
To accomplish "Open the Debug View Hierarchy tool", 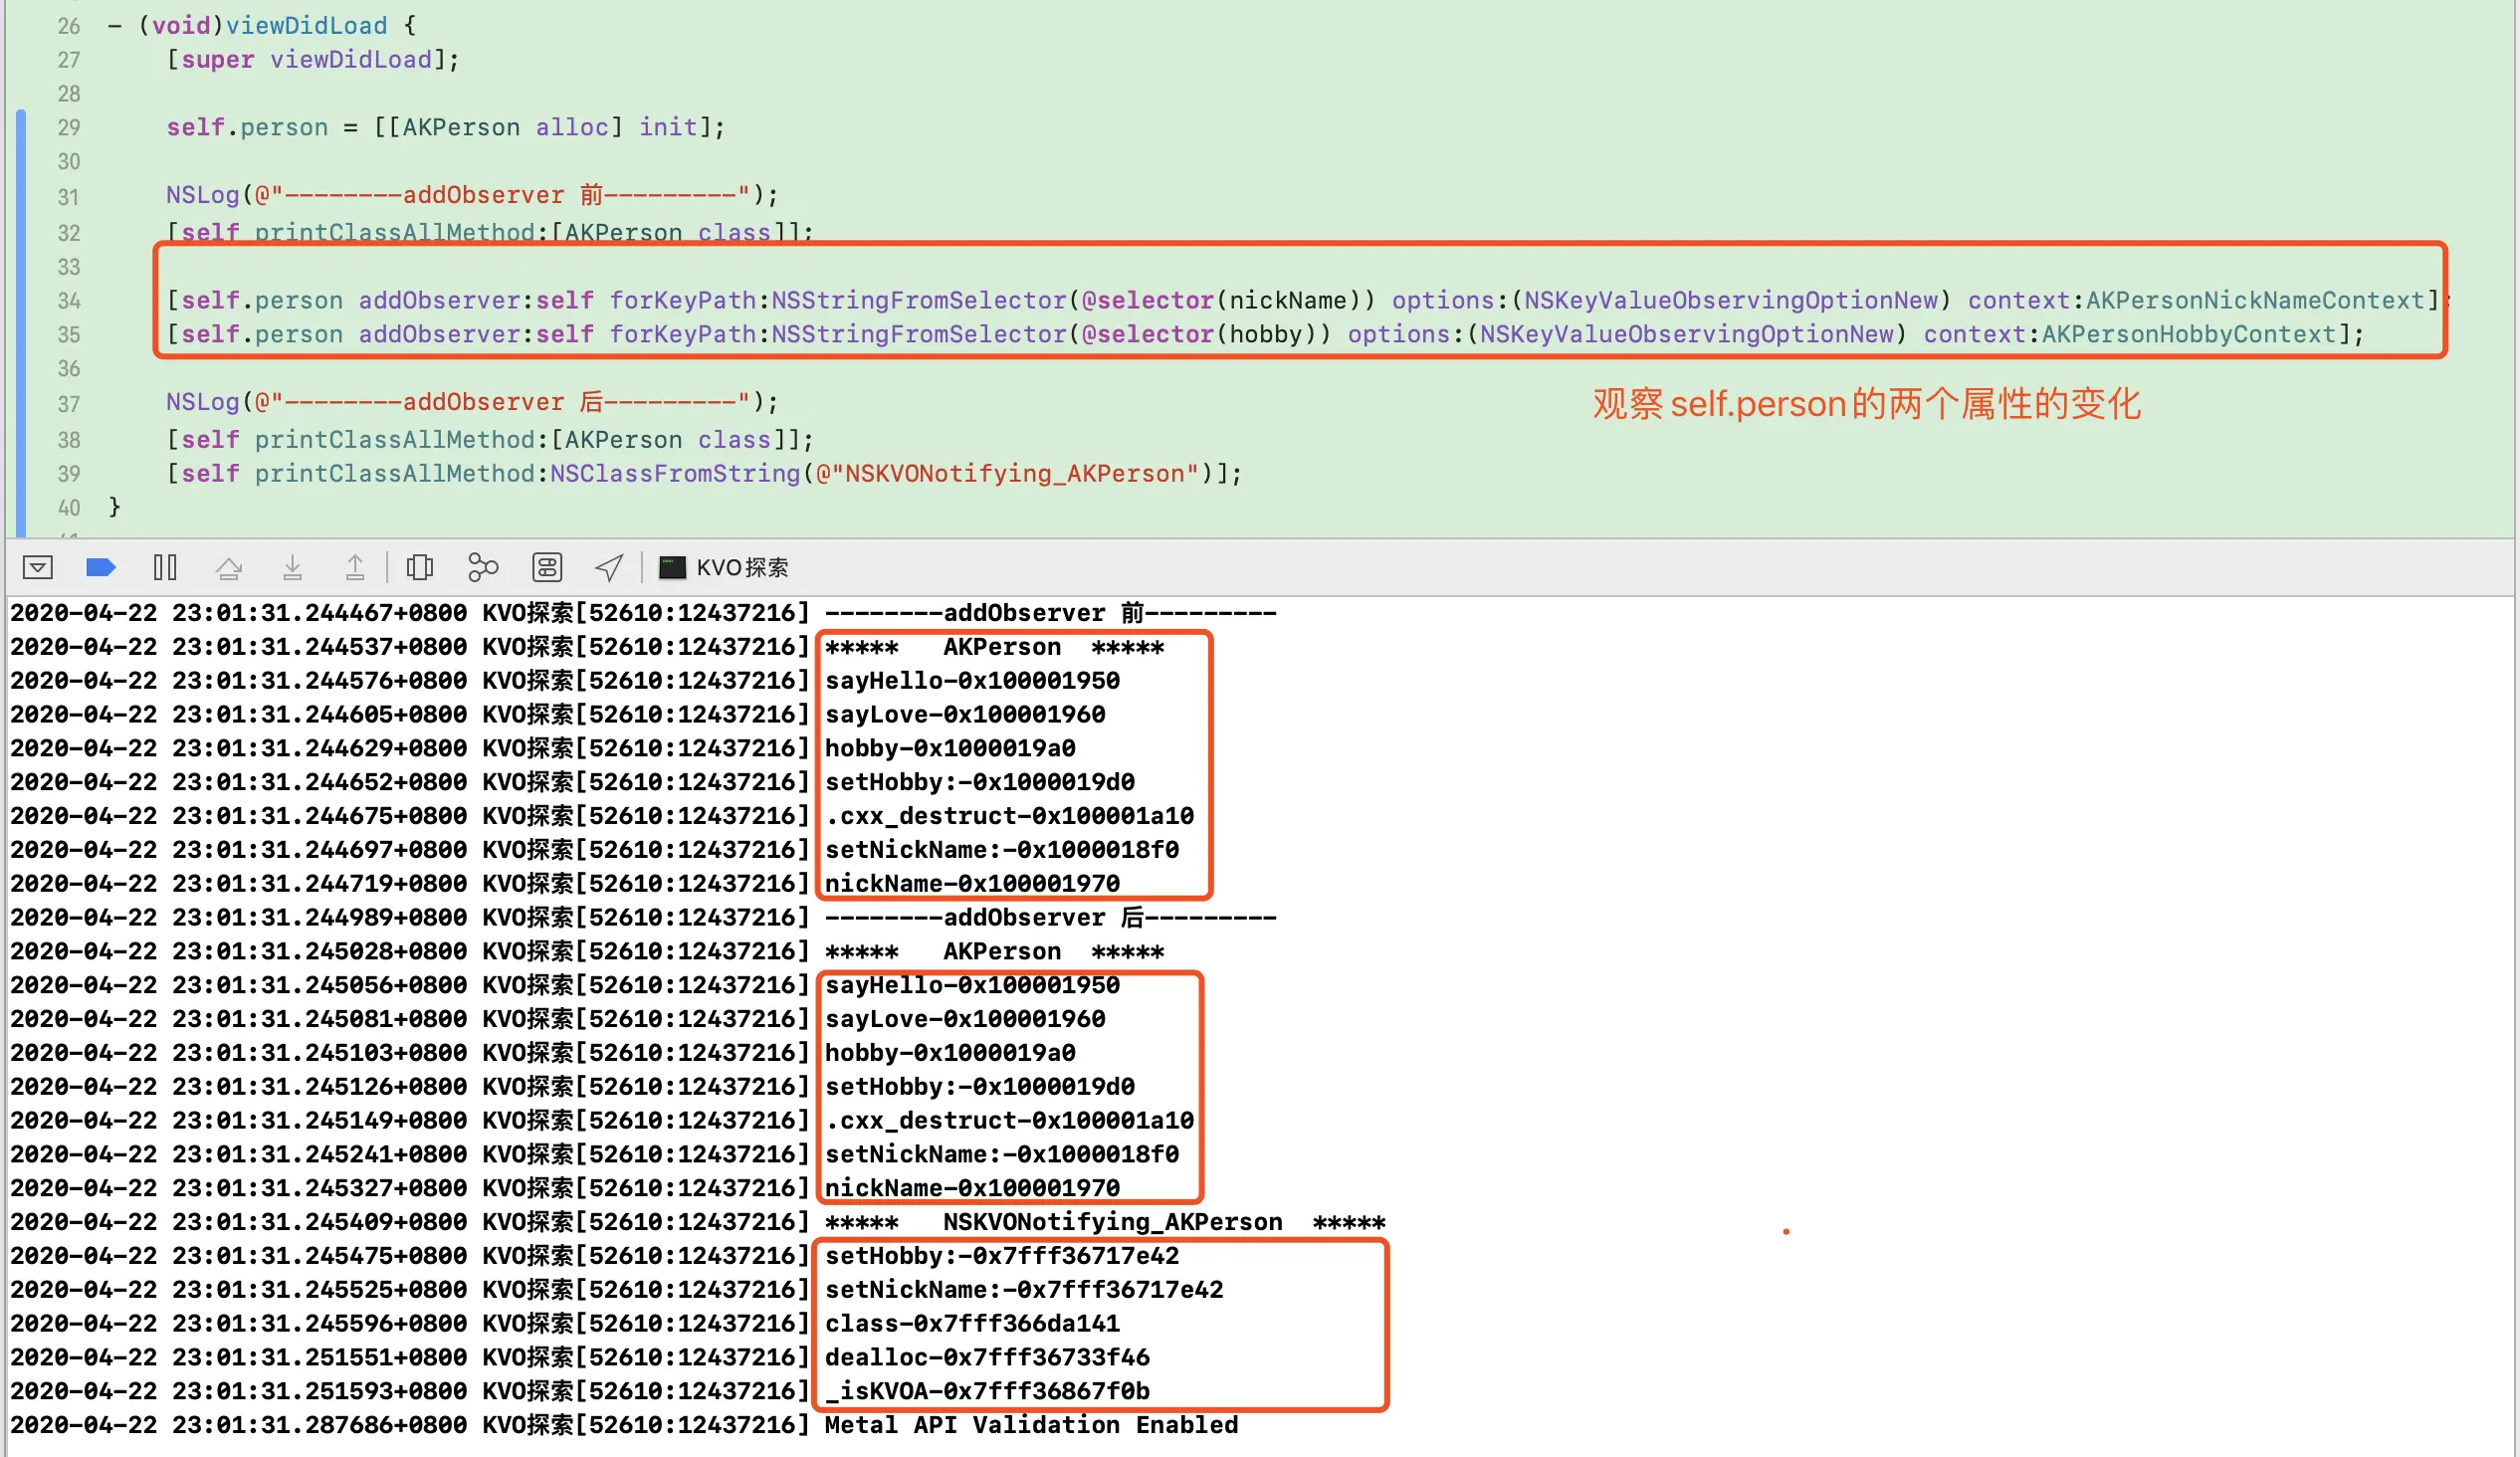I will pos(420,568).
